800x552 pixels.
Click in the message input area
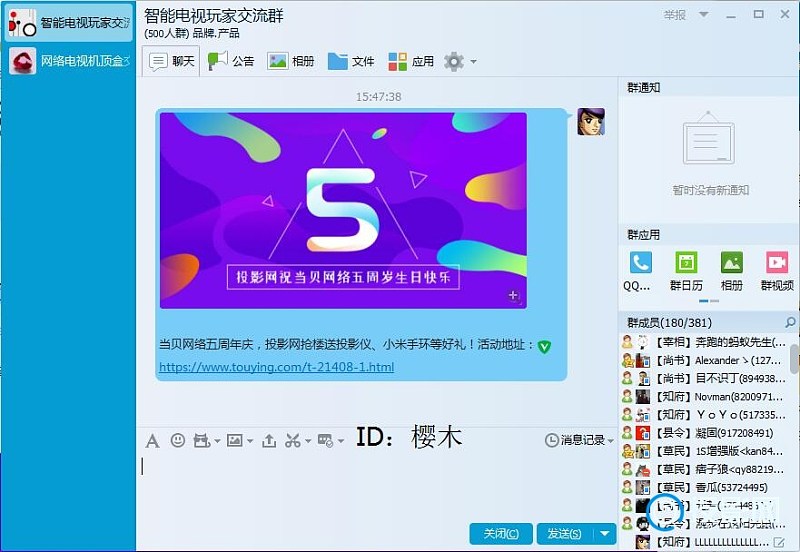378,485
